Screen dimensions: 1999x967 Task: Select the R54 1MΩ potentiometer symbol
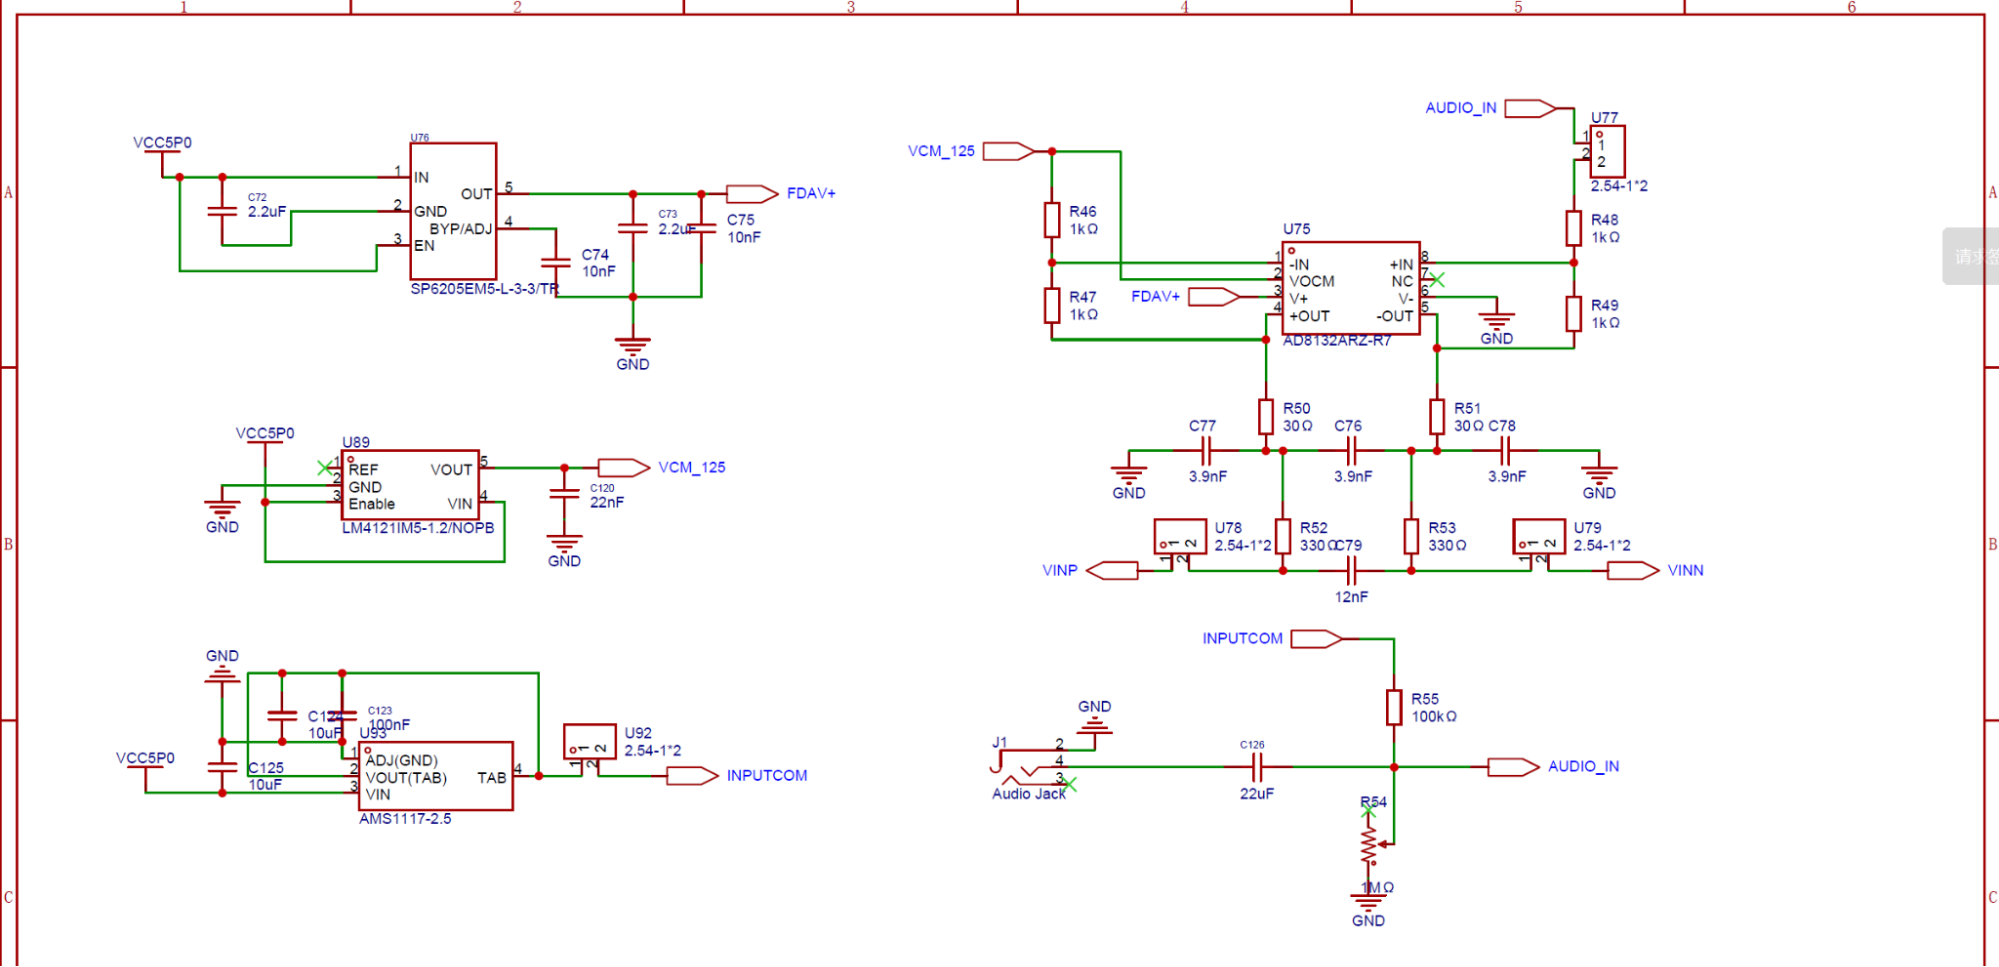tap(1369, 846)
